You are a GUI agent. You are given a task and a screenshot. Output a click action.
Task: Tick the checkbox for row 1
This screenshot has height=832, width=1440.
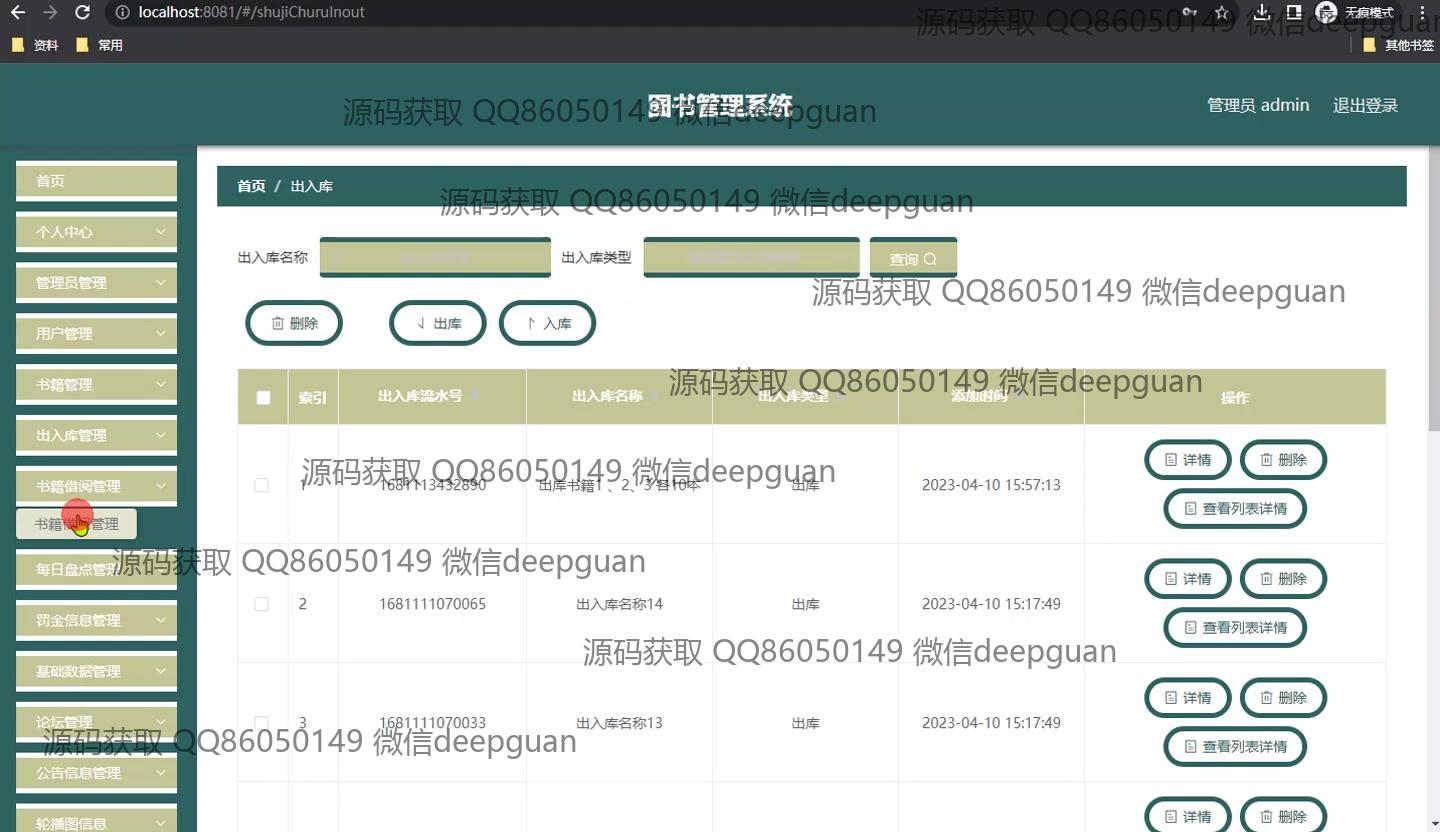point(261,485)
